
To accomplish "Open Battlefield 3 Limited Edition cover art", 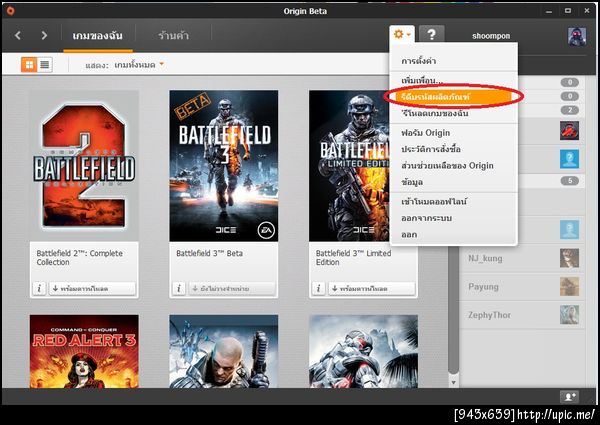I will pos(349,166).
